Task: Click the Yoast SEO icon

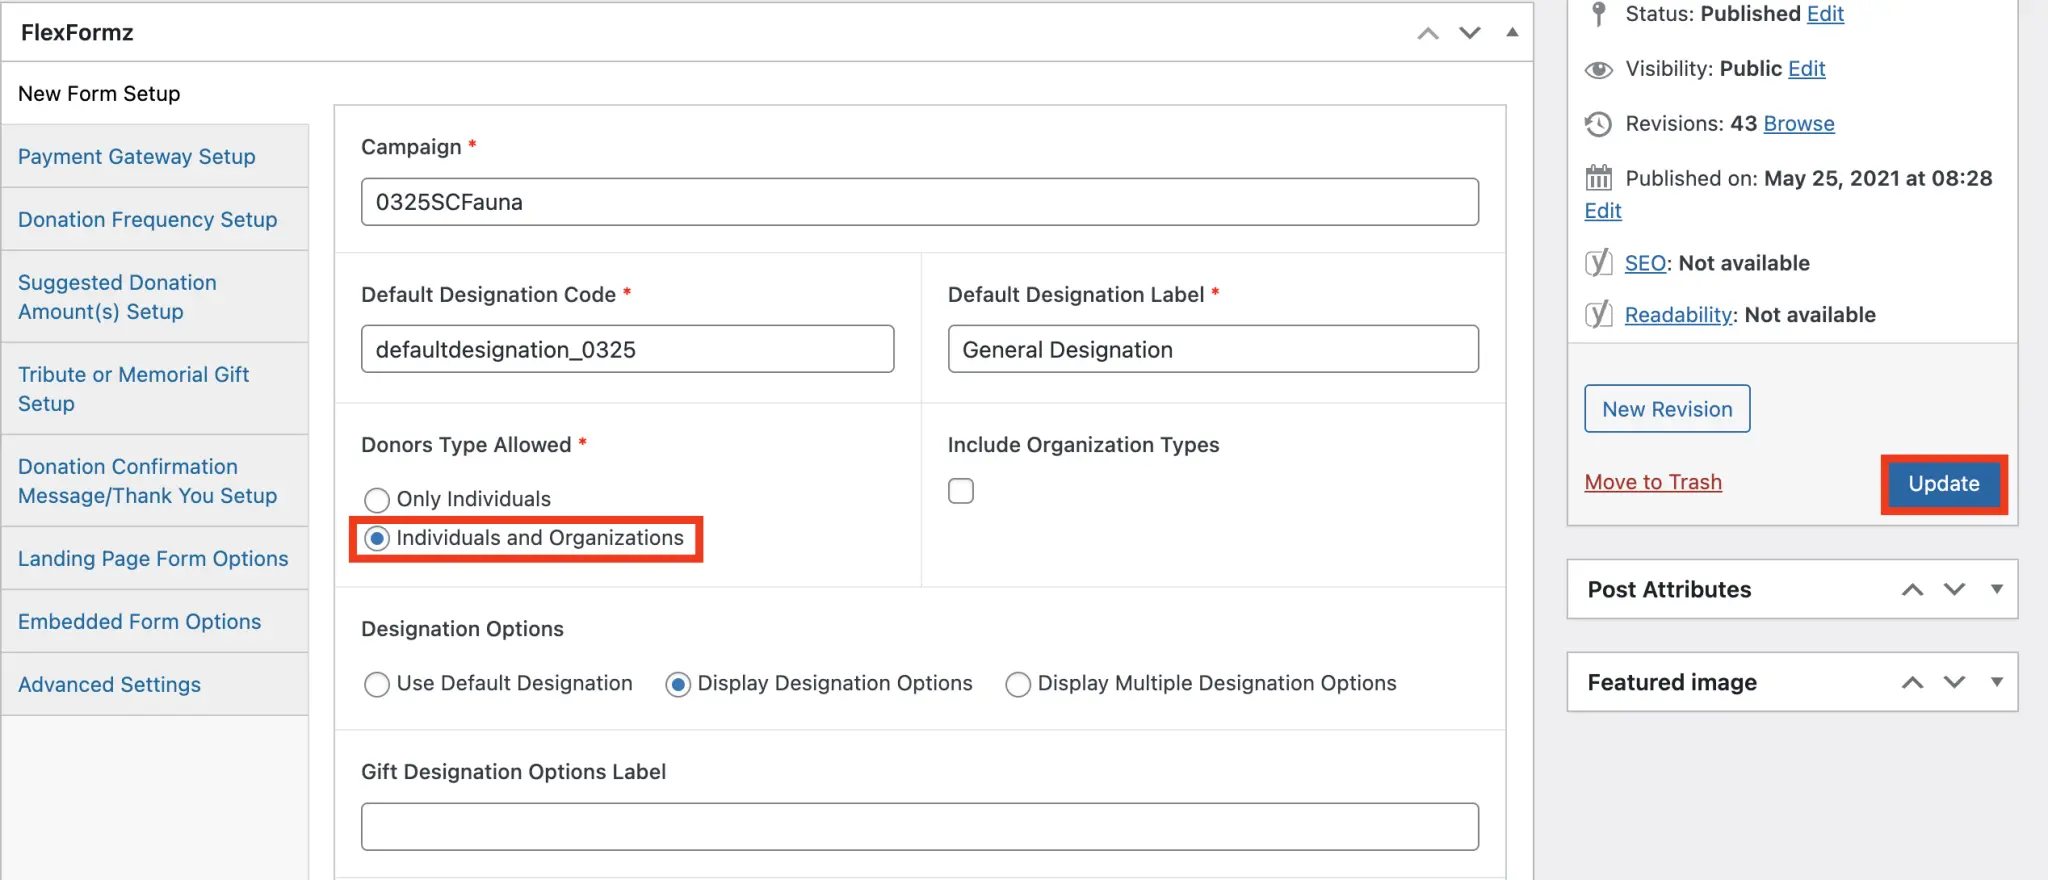Action: (x=1598, y=263)
